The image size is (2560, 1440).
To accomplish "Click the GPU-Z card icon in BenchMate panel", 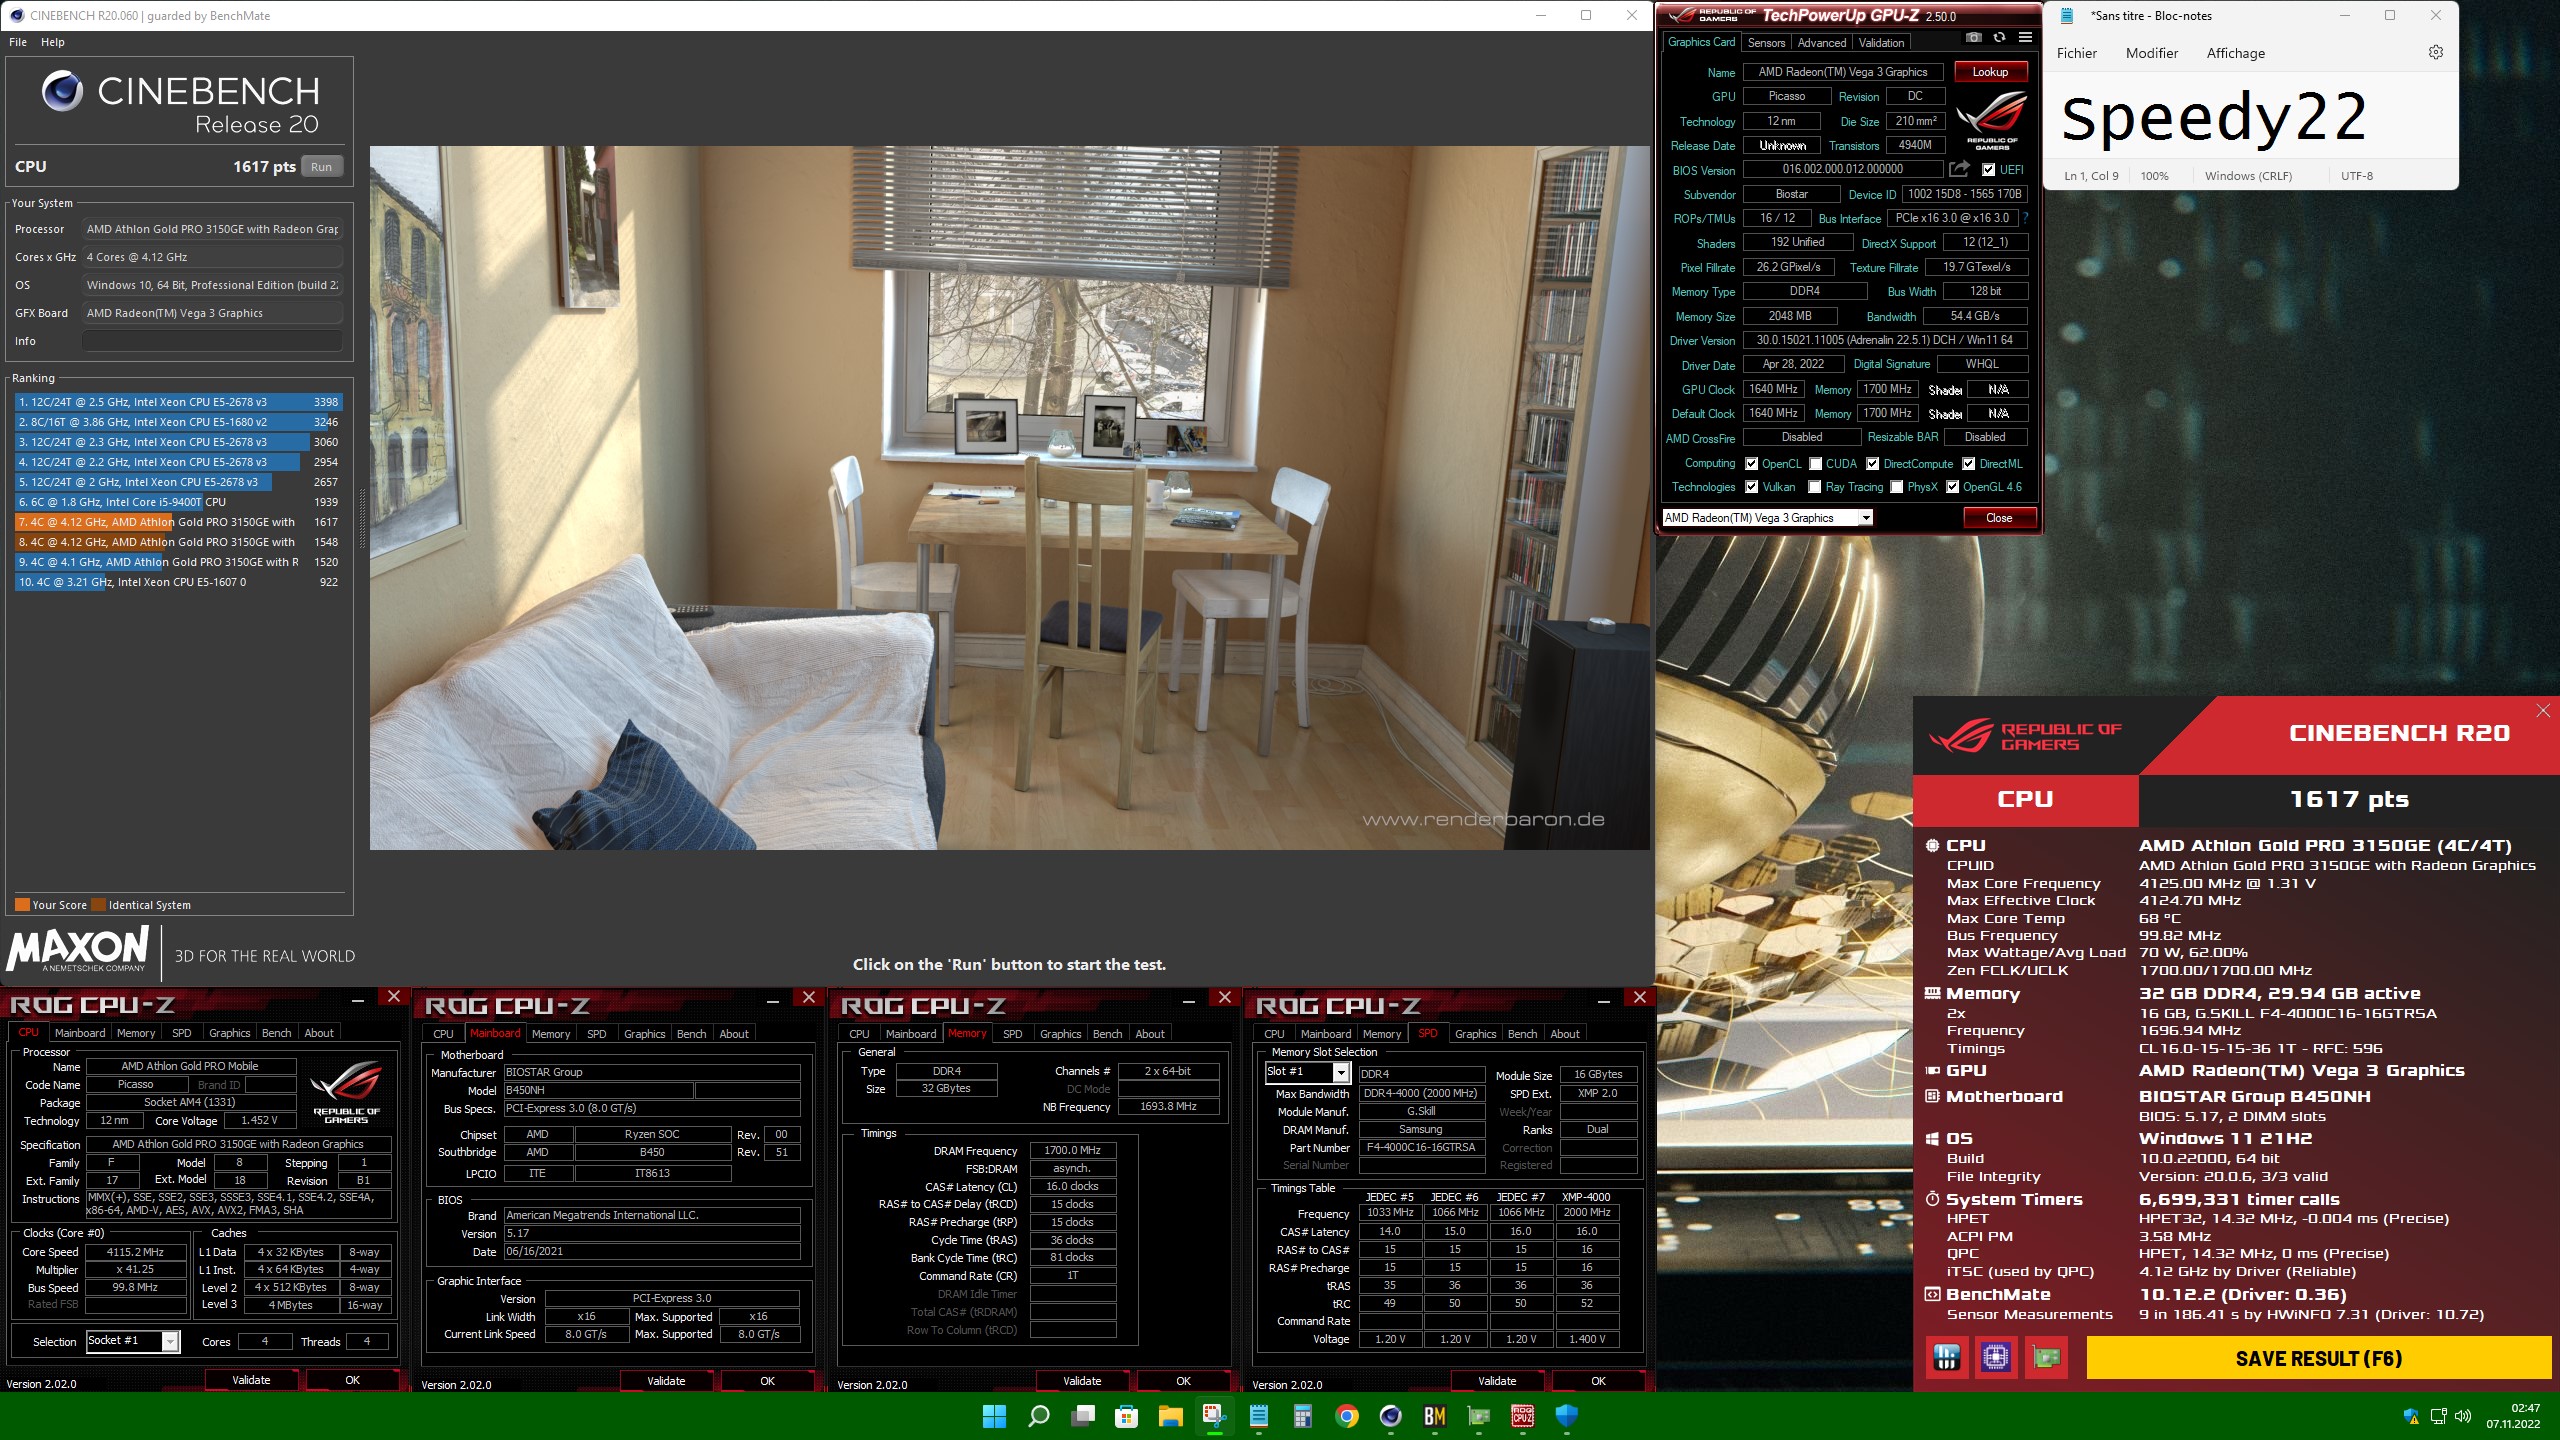I will [x=2046, y=1357].
